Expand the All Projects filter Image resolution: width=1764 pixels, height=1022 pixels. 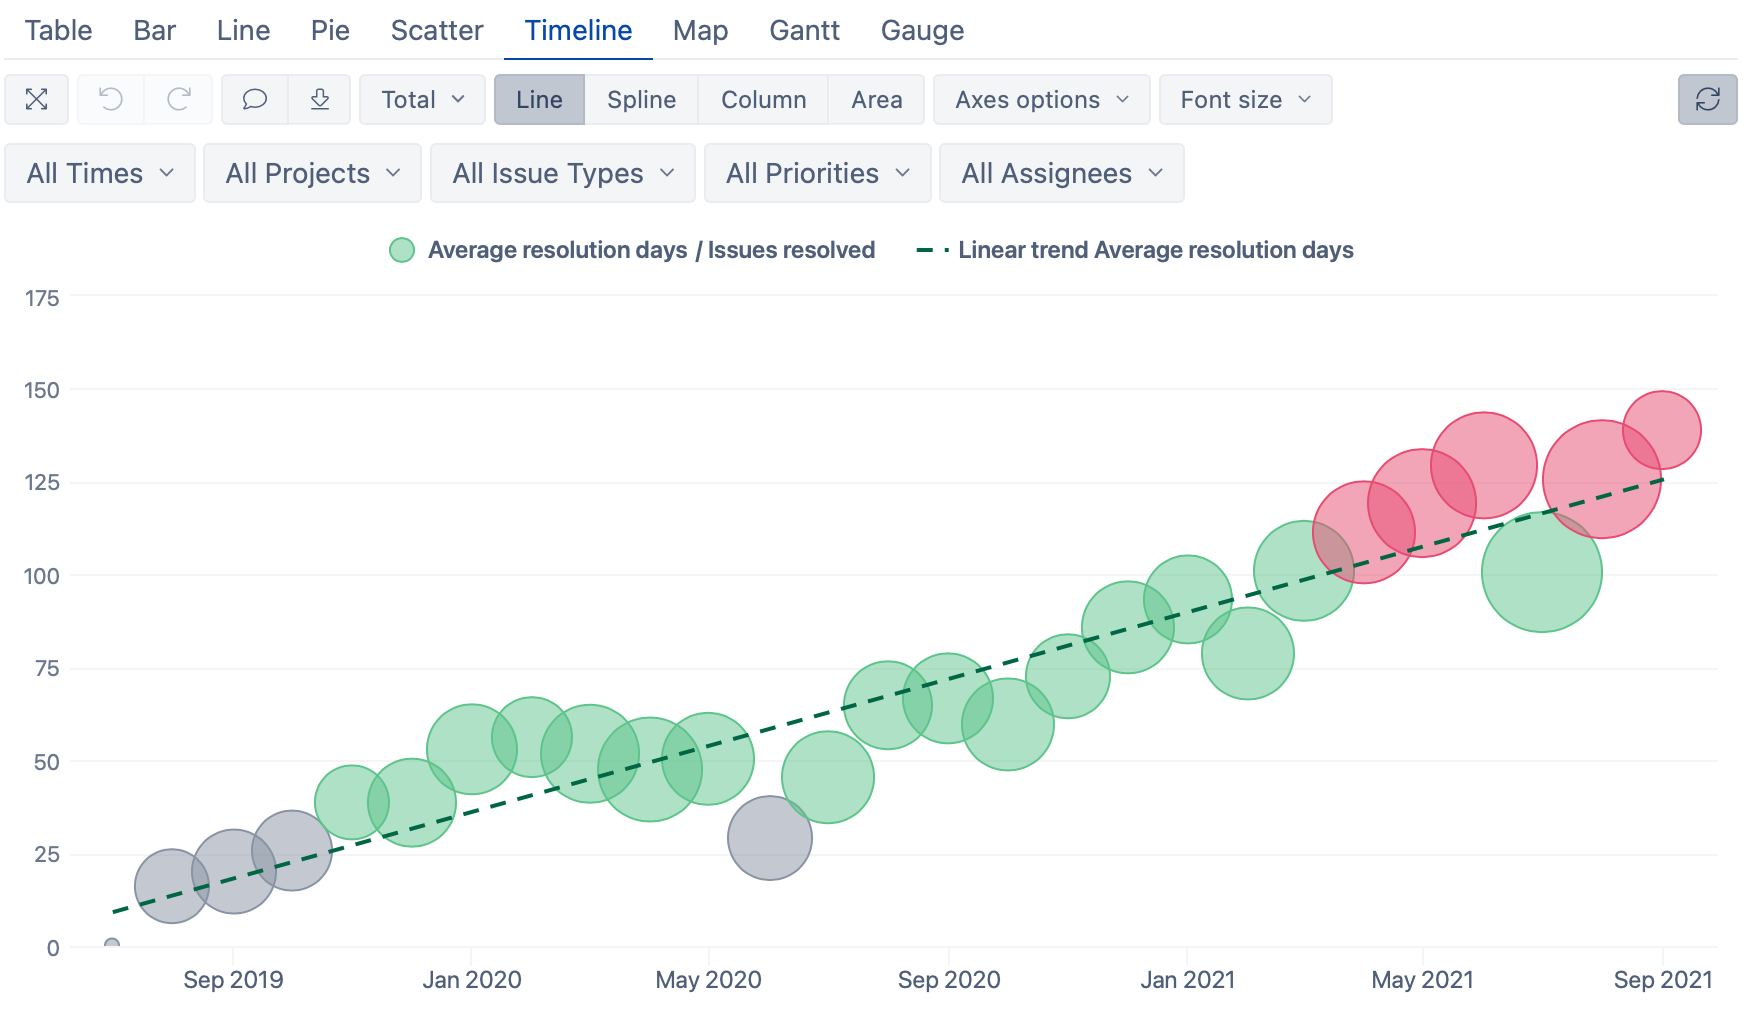(312, 173)
